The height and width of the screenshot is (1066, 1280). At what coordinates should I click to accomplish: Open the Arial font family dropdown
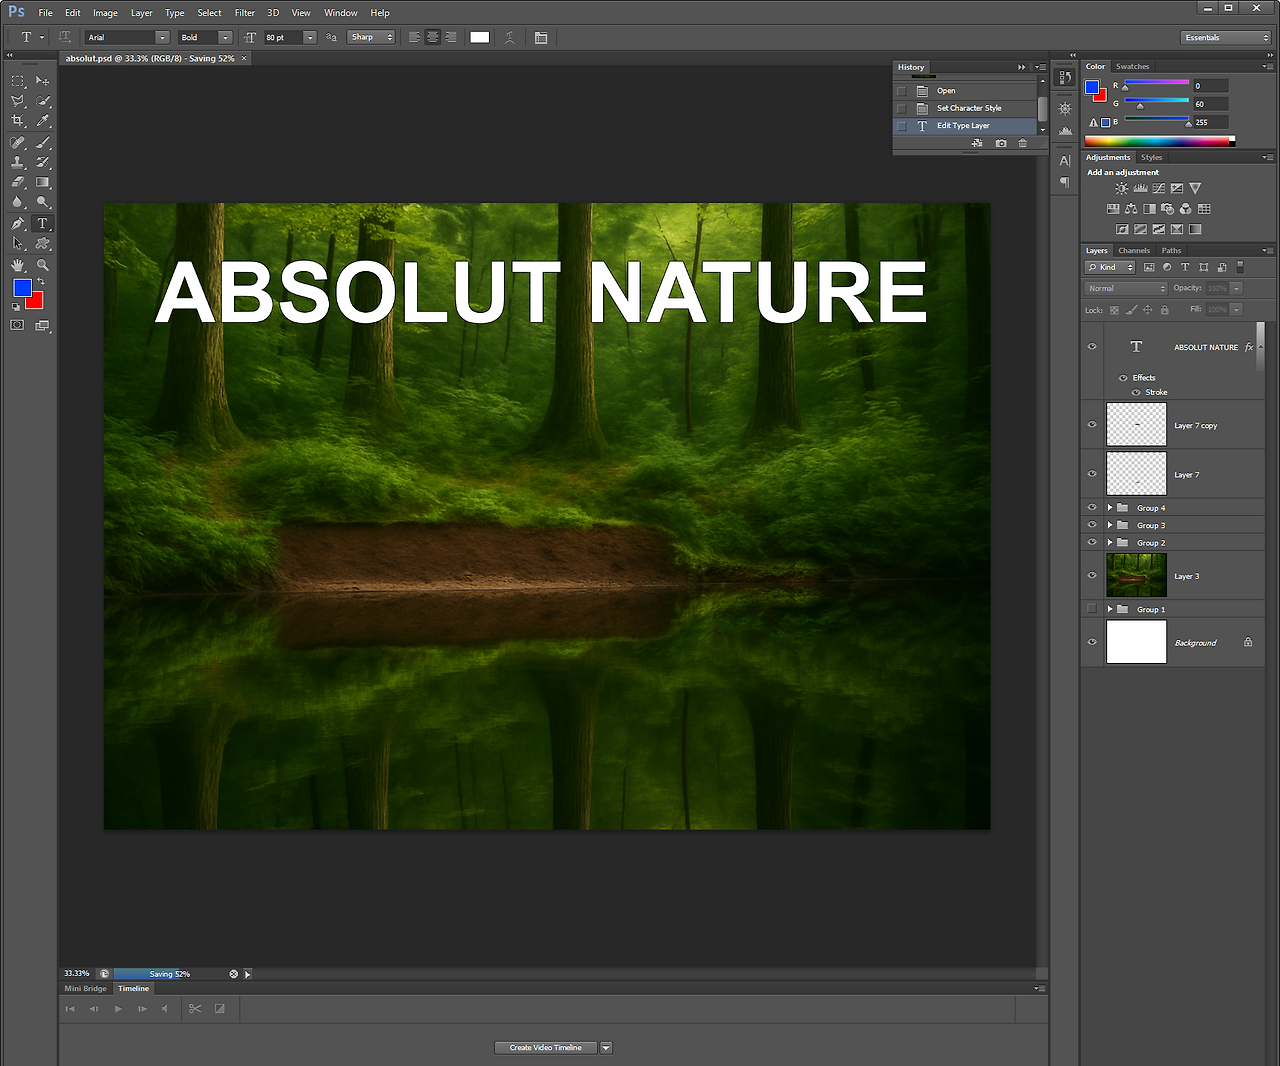pos(162,38)
